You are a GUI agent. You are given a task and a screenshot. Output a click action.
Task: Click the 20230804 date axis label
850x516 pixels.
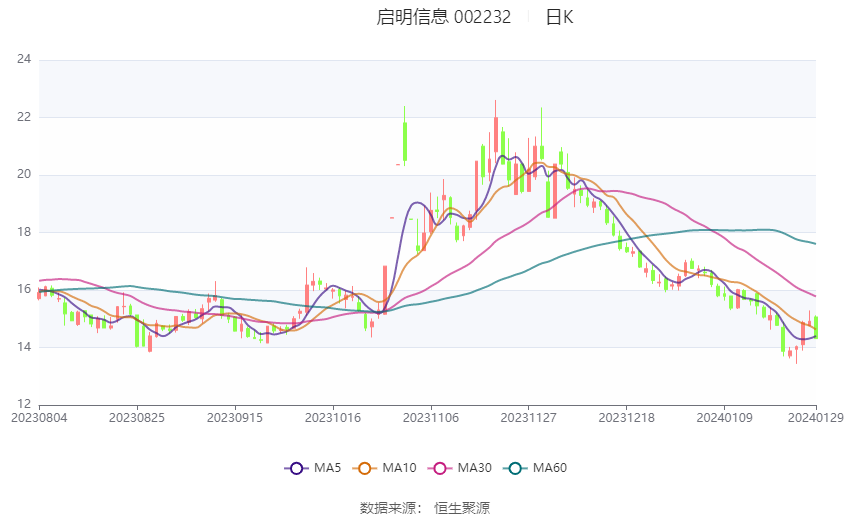(39, 418)
